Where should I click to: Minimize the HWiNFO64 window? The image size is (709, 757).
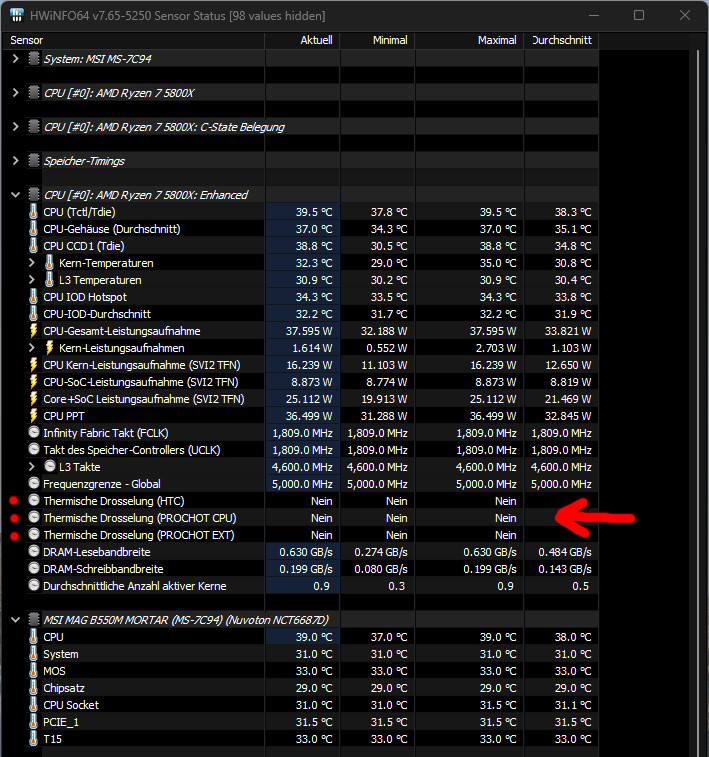594,15
